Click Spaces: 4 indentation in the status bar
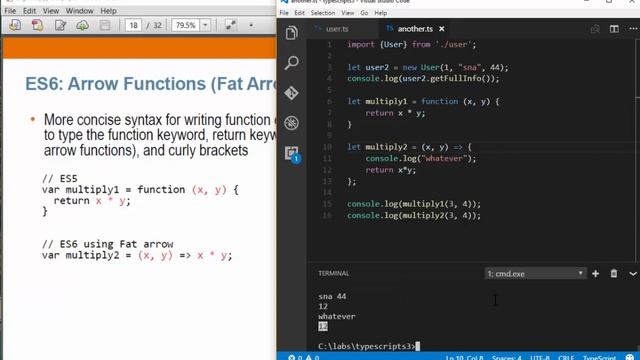The image size is (640, 360). click(x=507, y=358)
